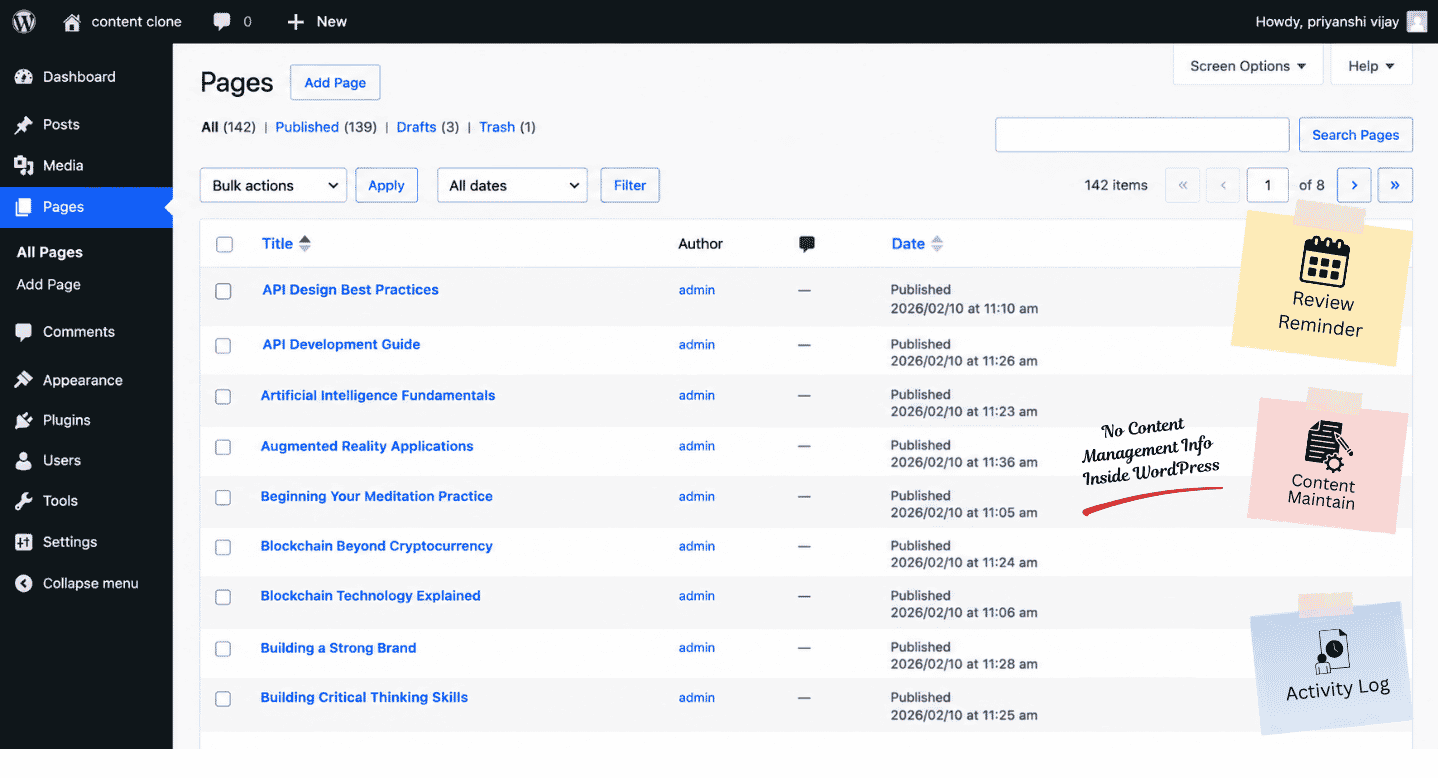Click Search Pages button

pyautogui.click(x=1355, y=135)
